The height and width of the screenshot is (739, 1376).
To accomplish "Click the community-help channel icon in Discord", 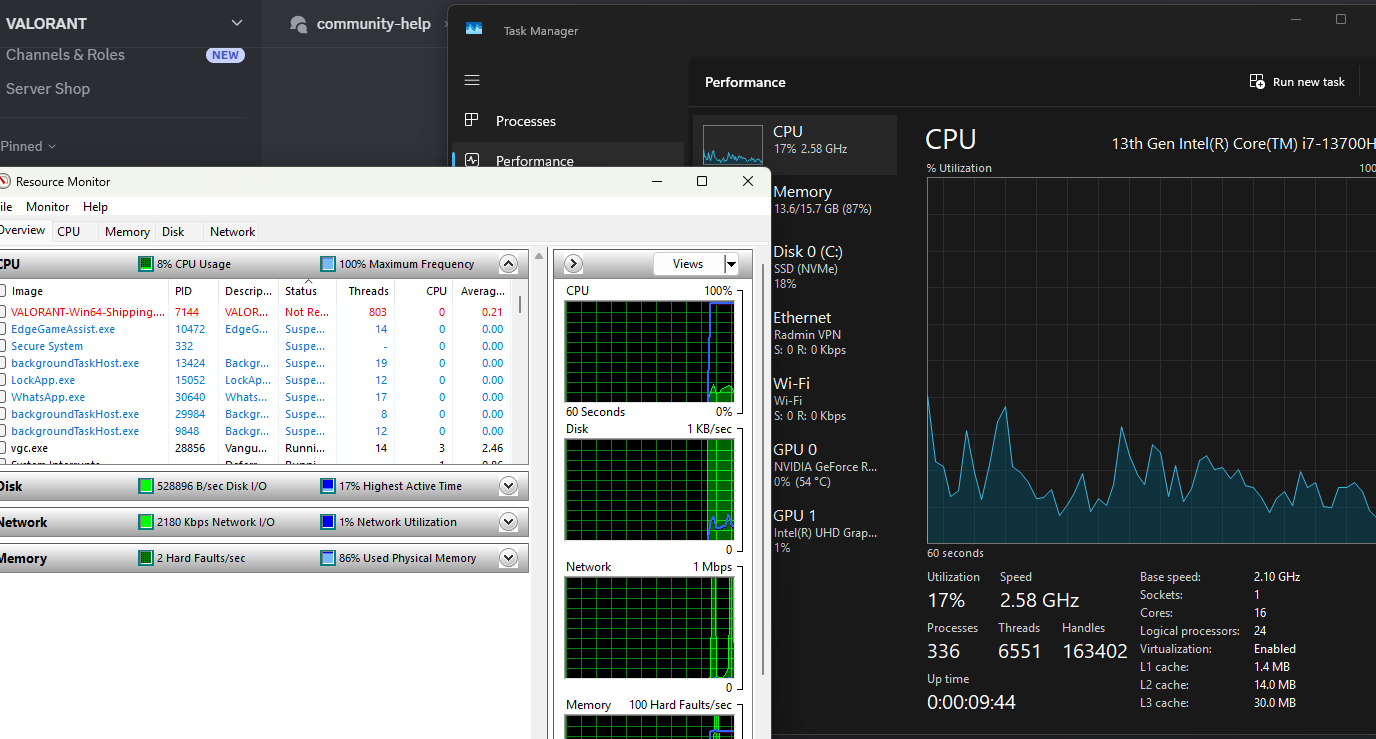I will click(298, 24).
